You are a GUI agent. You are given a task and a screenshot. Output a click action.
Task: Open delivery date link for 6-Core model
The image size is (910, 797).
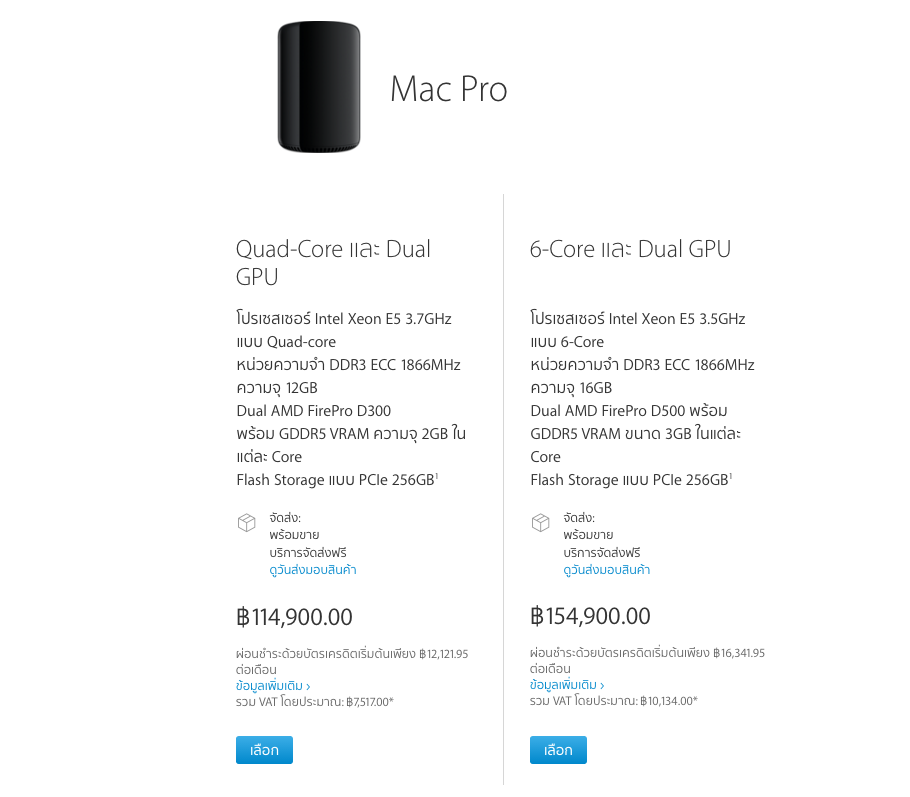tap(607, 570)
